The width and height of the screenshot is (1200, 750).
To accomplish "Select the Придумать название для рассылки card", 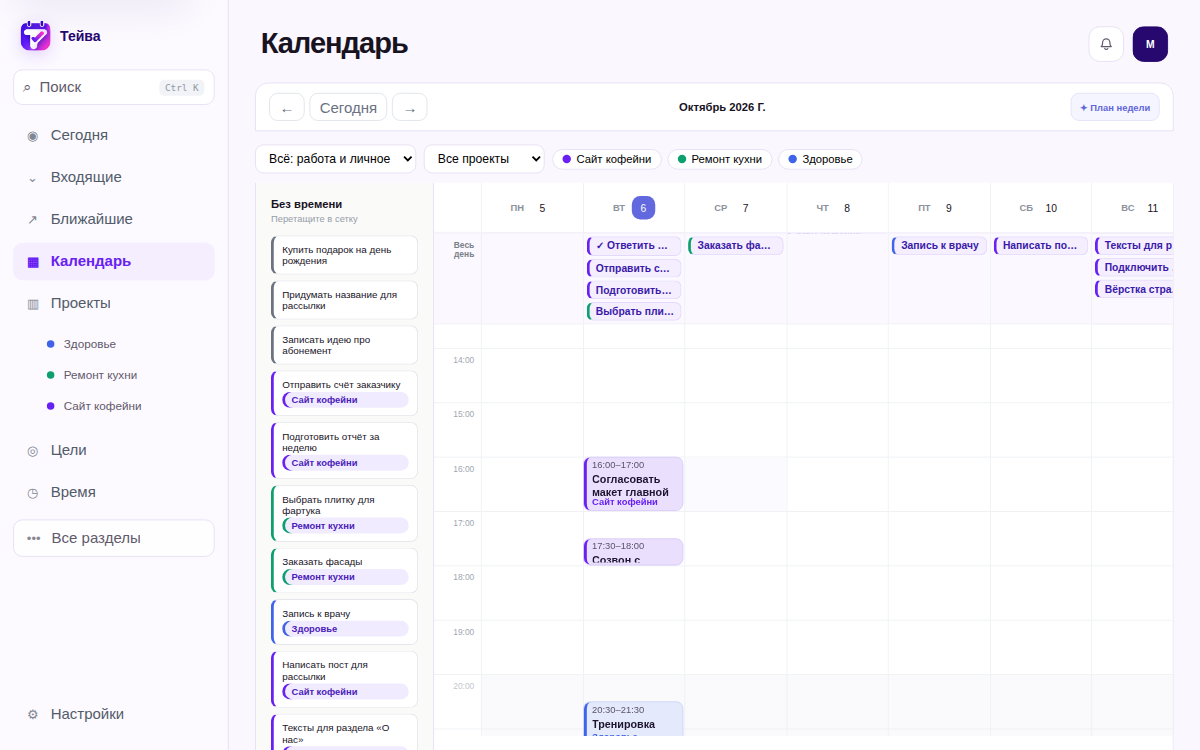I will point(344,300).
